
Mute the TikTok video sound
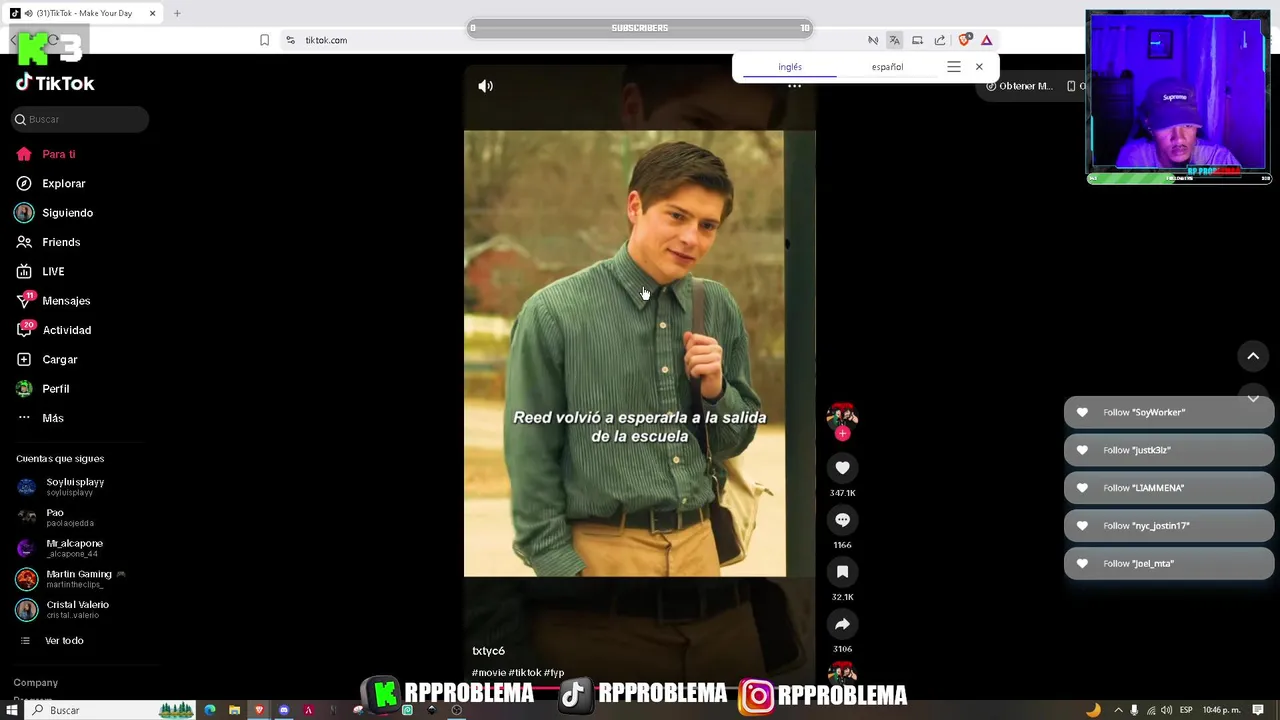click(x=486, y=86)
